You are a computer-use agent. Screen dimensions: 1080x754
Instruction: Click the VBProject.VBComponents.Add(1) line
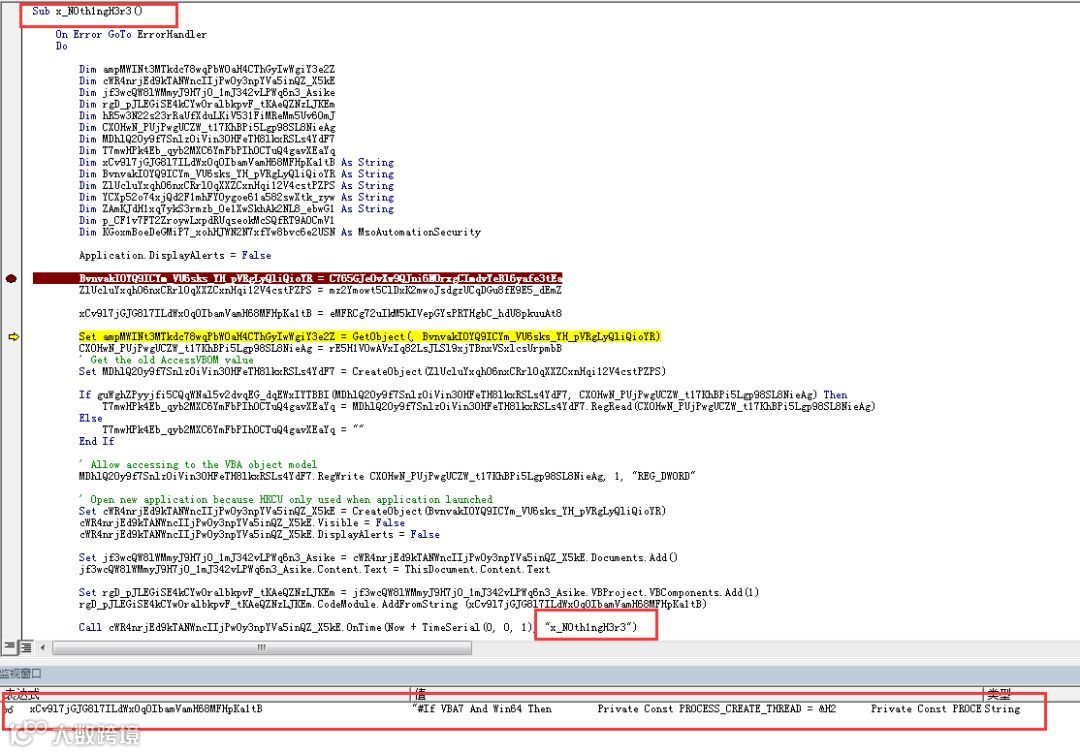click(419, 592)
